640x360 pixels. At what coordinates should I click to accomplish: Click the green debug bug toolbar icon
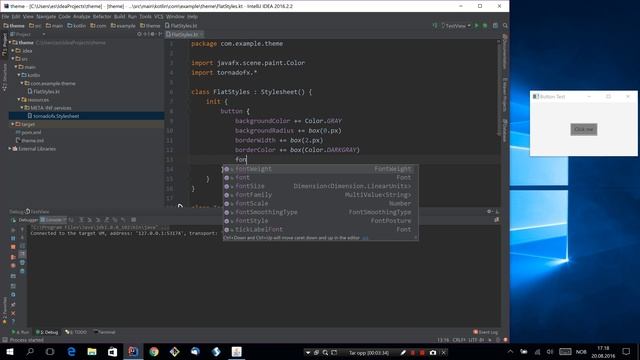[485, 26]
